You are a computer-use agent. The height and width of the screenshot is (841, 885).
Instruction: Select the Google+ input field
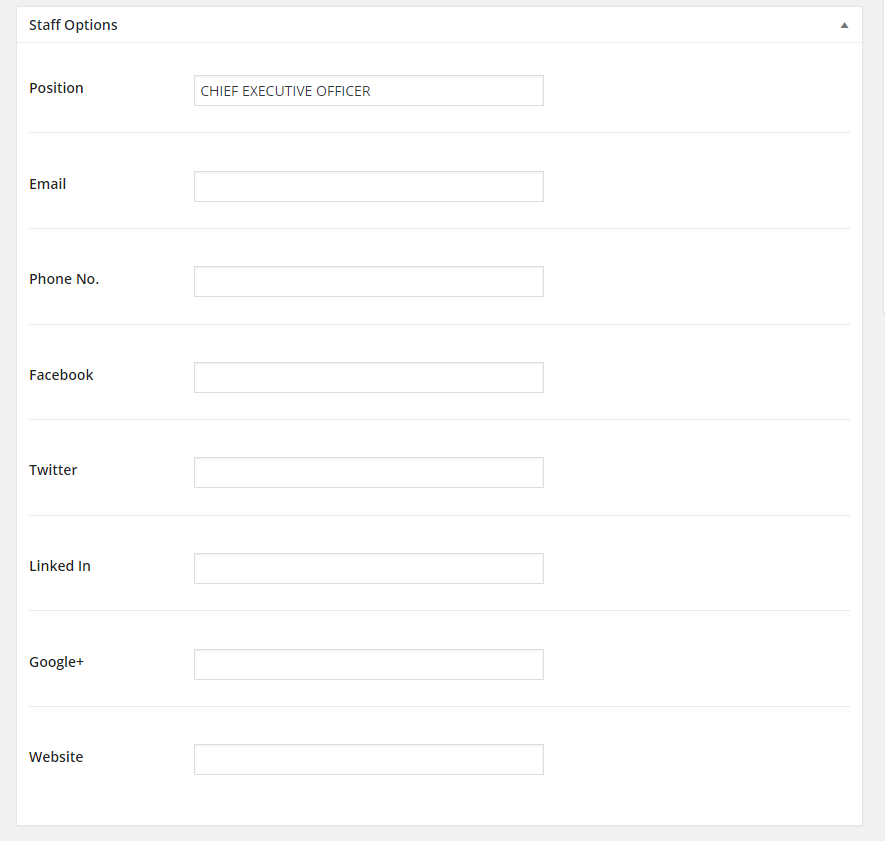(368, 664)
